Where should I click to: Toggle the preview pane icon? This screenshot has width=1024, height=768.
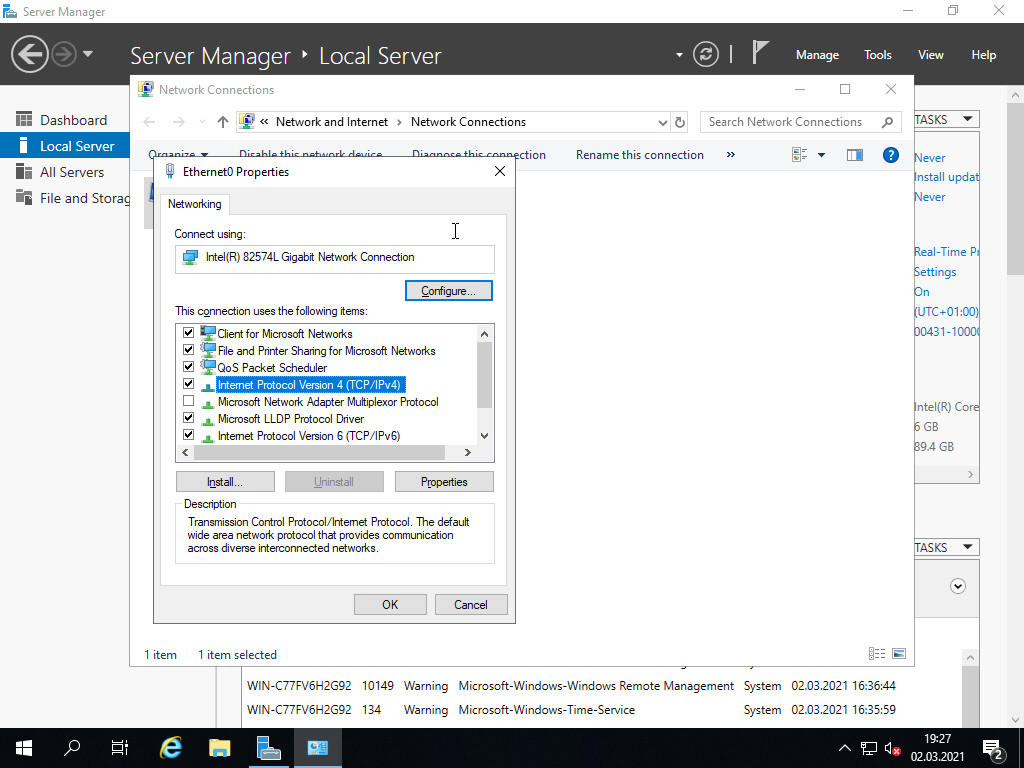854,155
